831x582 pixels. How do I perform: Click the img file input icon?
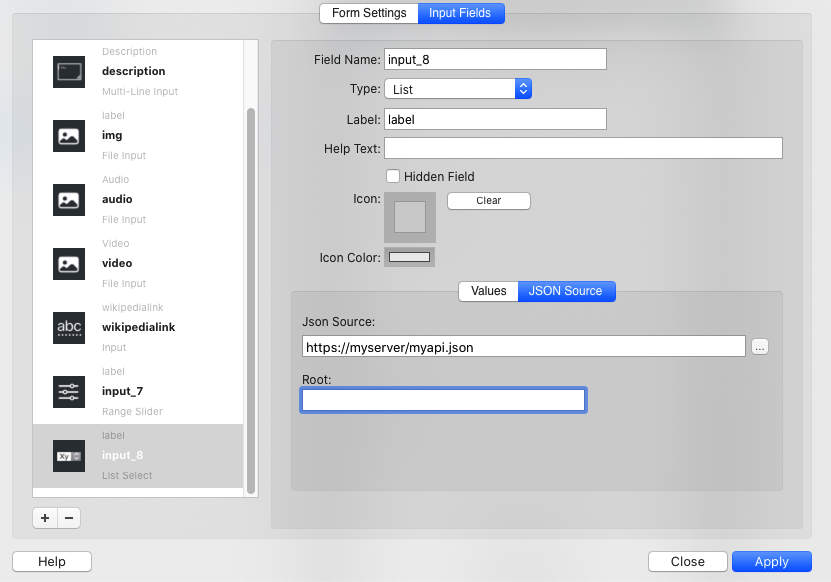[69, 136]
